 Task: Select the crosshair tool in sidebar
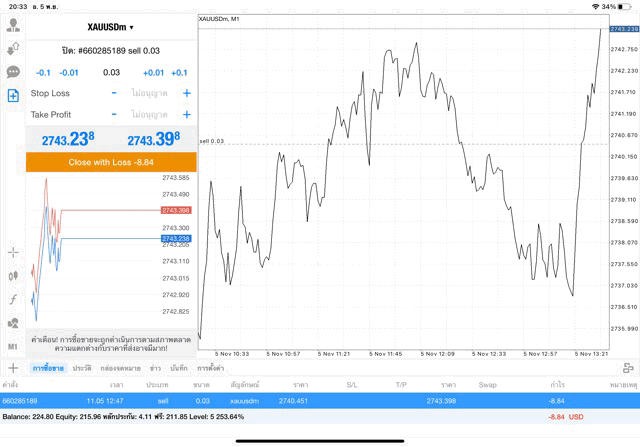pyautogui.click(x=13, y=252)
